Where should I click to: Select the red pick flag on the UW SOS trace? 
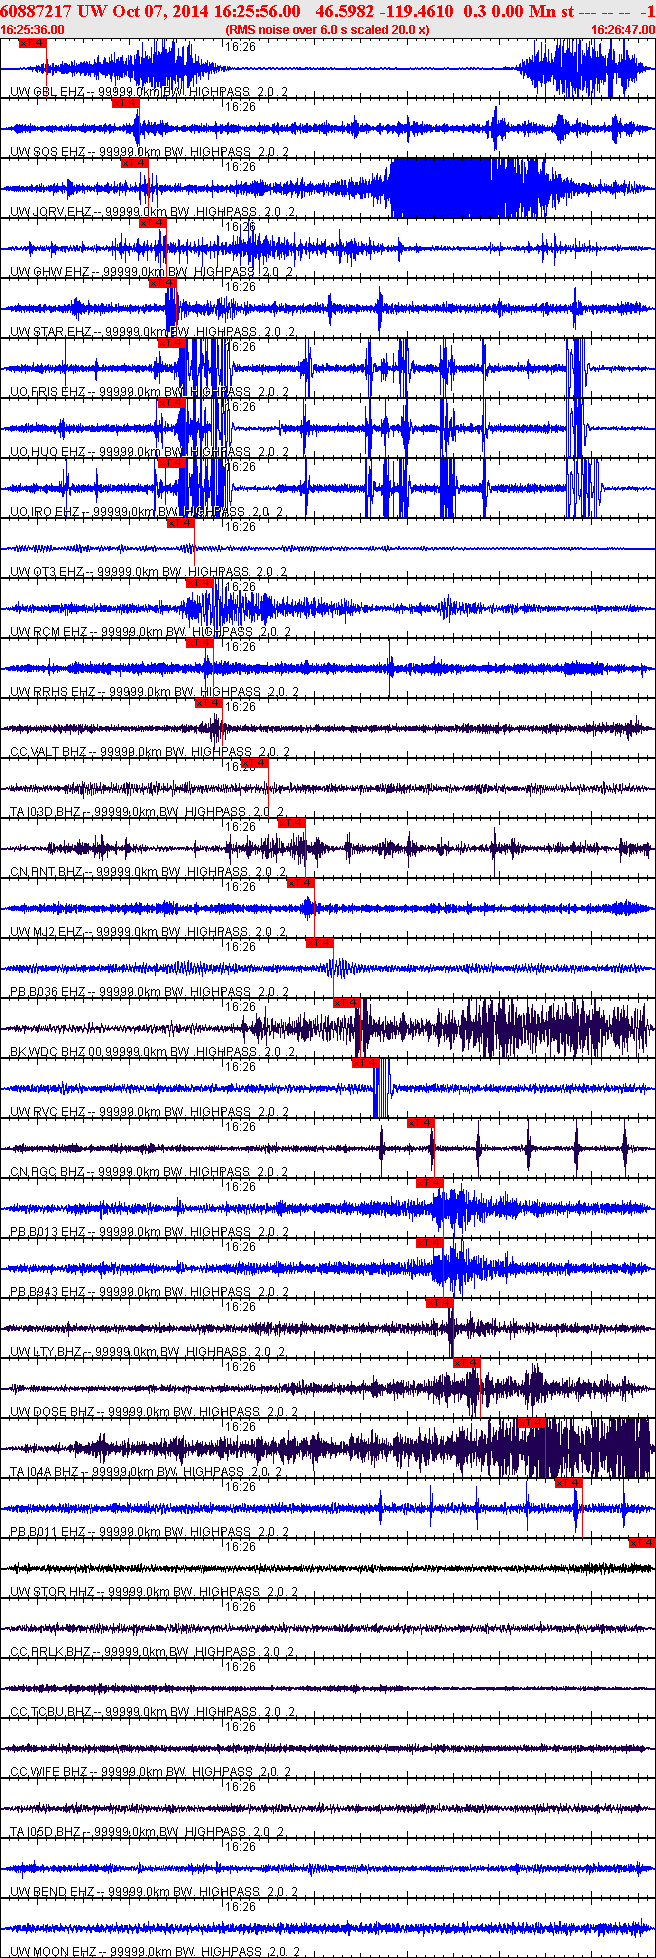click(125, 103)
